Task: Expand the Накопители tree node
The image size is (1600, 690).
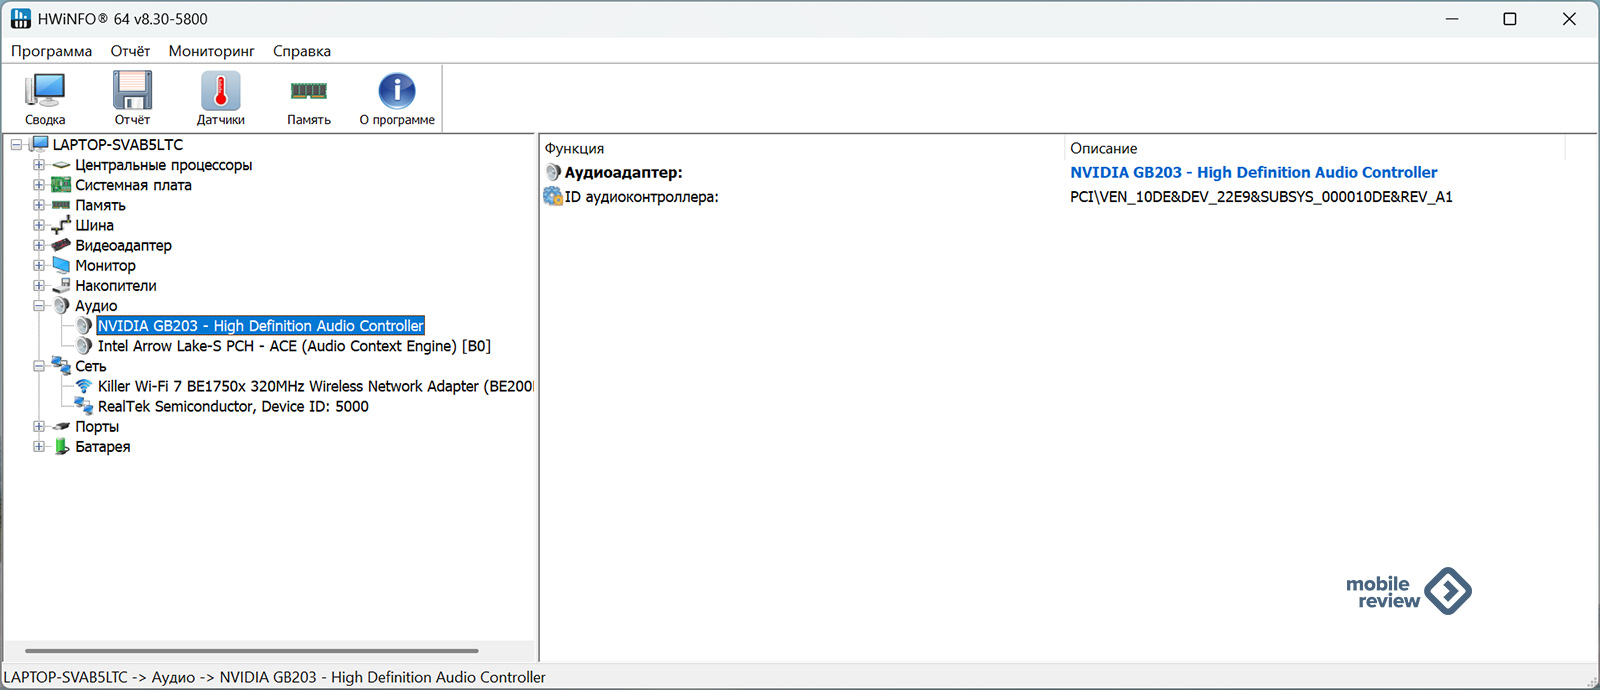Action: [x=39, y=285]
